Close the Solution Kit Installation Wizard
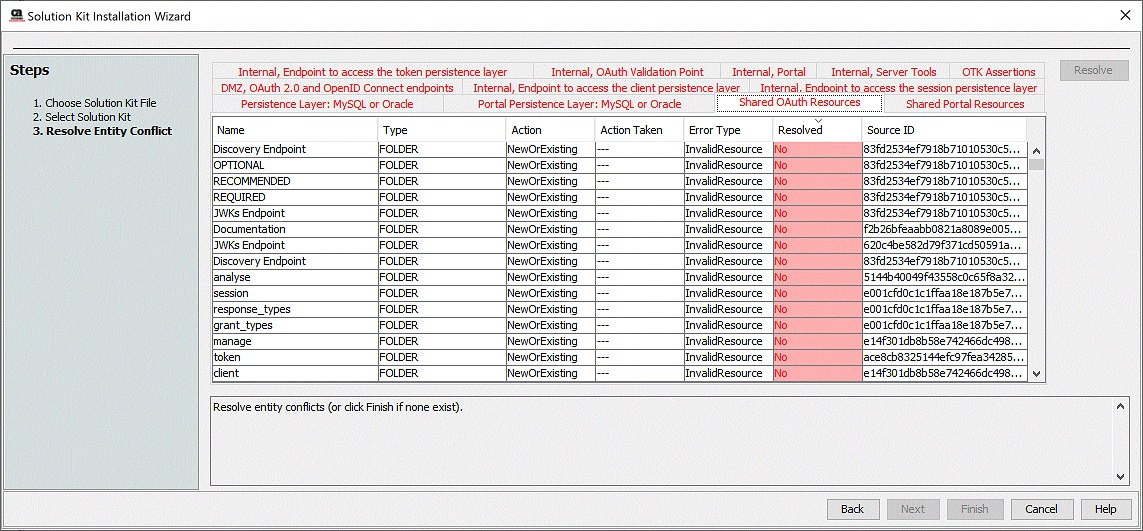Image resolution: width=1143 pixels, height=531 pixels. tap(1126, 15)
